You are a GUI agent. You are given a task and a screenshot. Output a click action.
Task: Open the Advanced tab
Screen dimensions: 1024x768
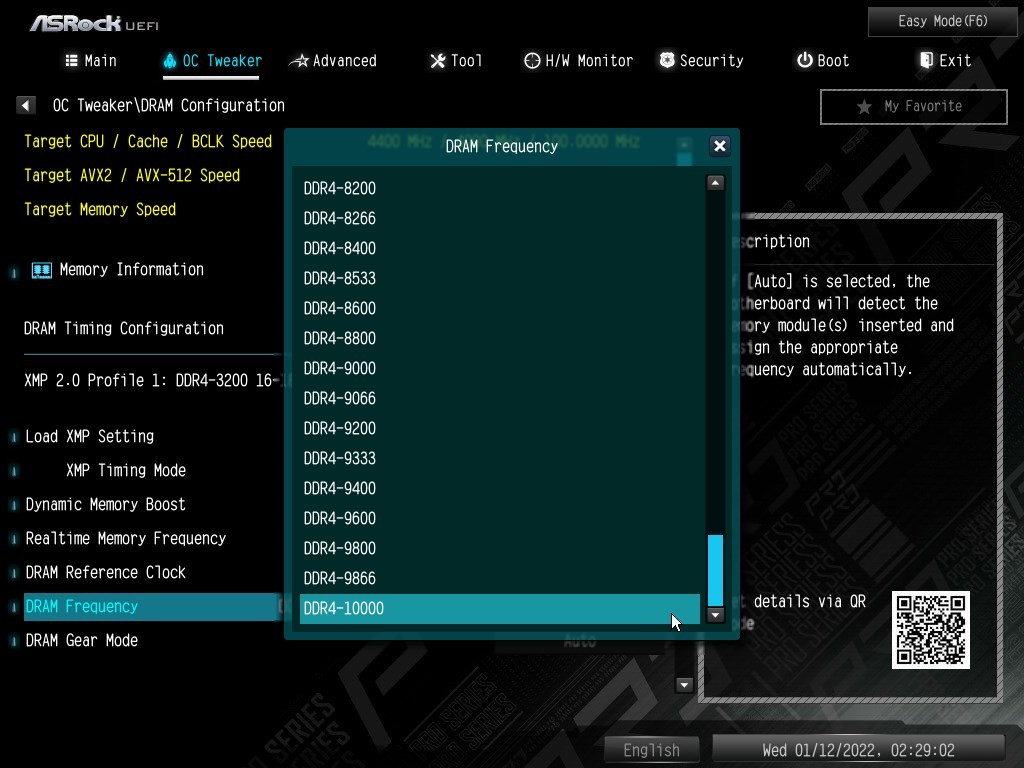click(x=333, y=61)
